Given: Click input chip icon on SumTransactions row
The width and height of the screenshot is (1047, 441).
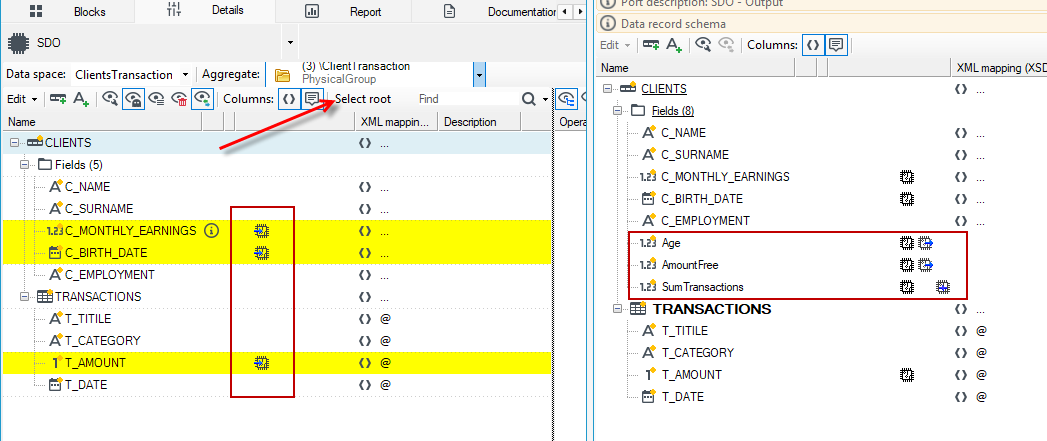Looking at the screenshot, I should 943,287.
